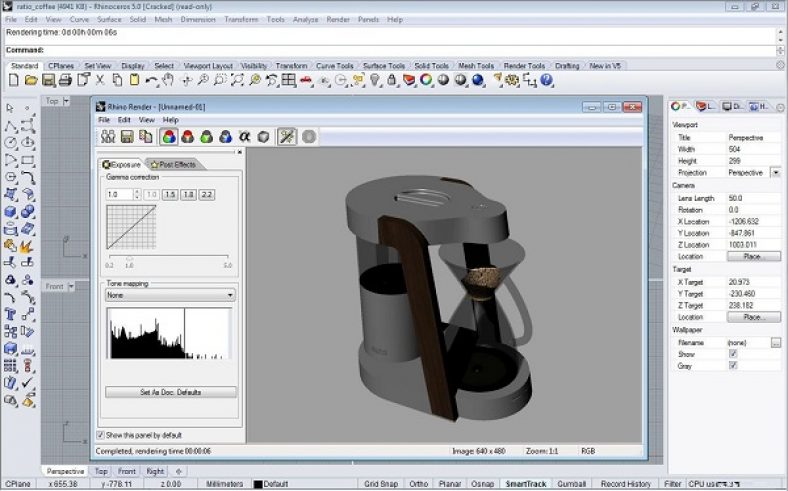Show the red channel only icon

click(187, 137)
